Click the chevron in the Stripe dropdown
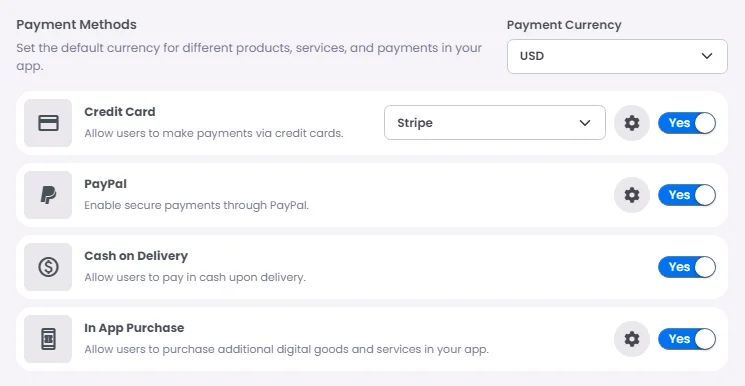Viewport: 745px width, 386px height. pyautogui.click(x=585, y=123)
